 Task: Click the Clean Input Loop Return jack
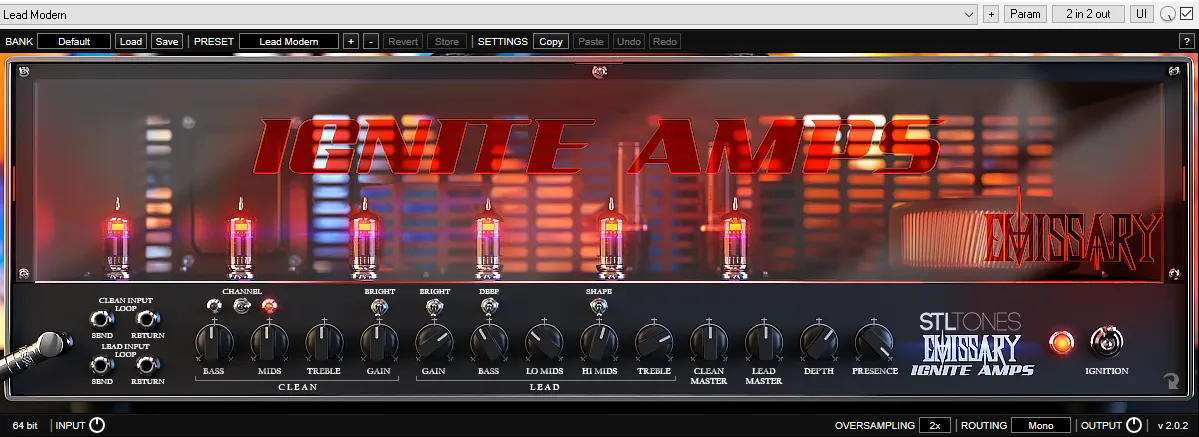tap(147, 319)
